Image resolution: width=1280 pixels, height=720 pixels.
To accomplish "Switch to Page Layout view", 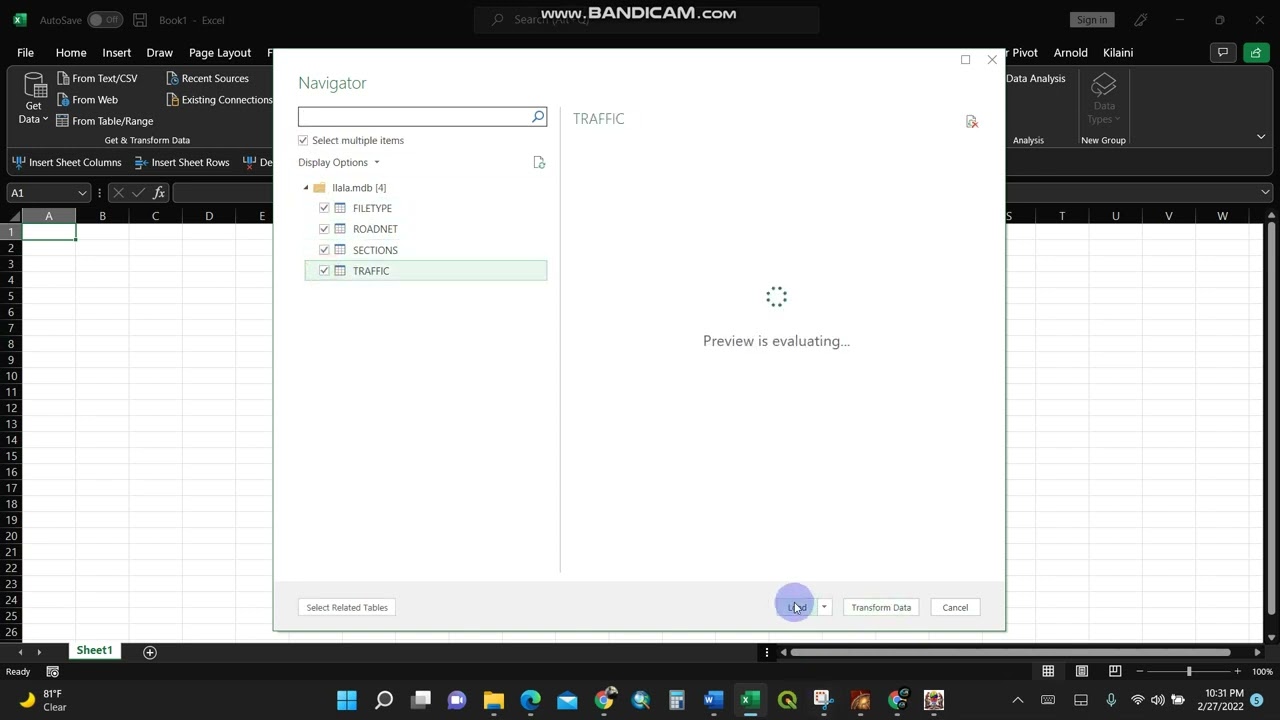I will [x=1081, y=671].
